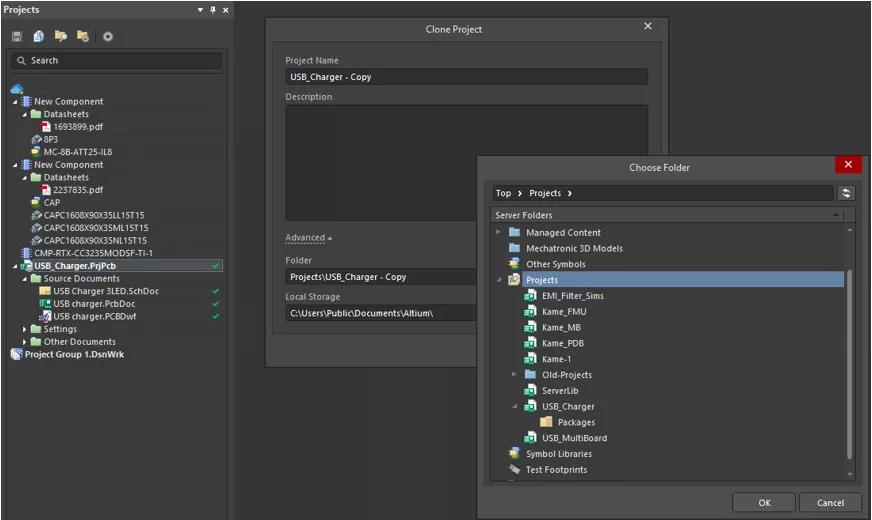Image resolution: width=872 pixels, height=520 pixels.
Task: Click the cloud server icon in project tree
Action: coord(17,89)
